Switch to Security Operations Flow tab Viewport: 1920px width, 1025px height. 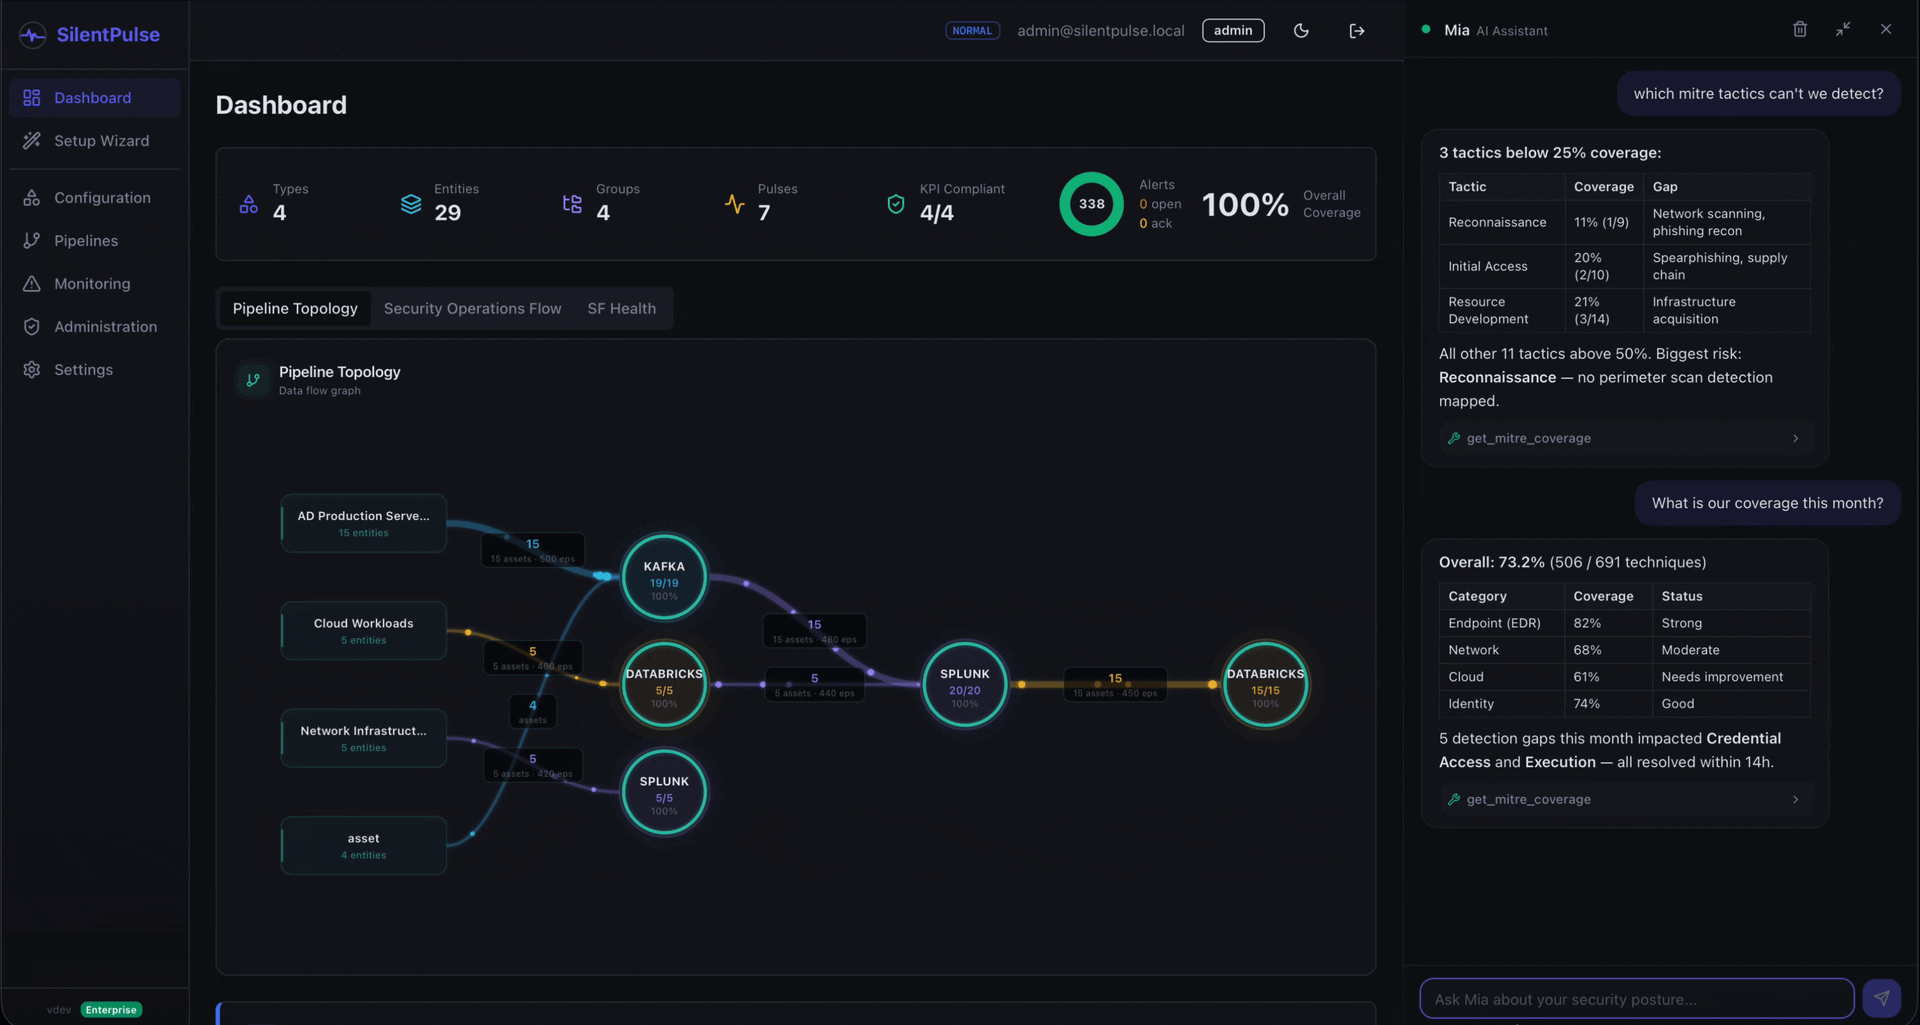click(x=472, y=309)
